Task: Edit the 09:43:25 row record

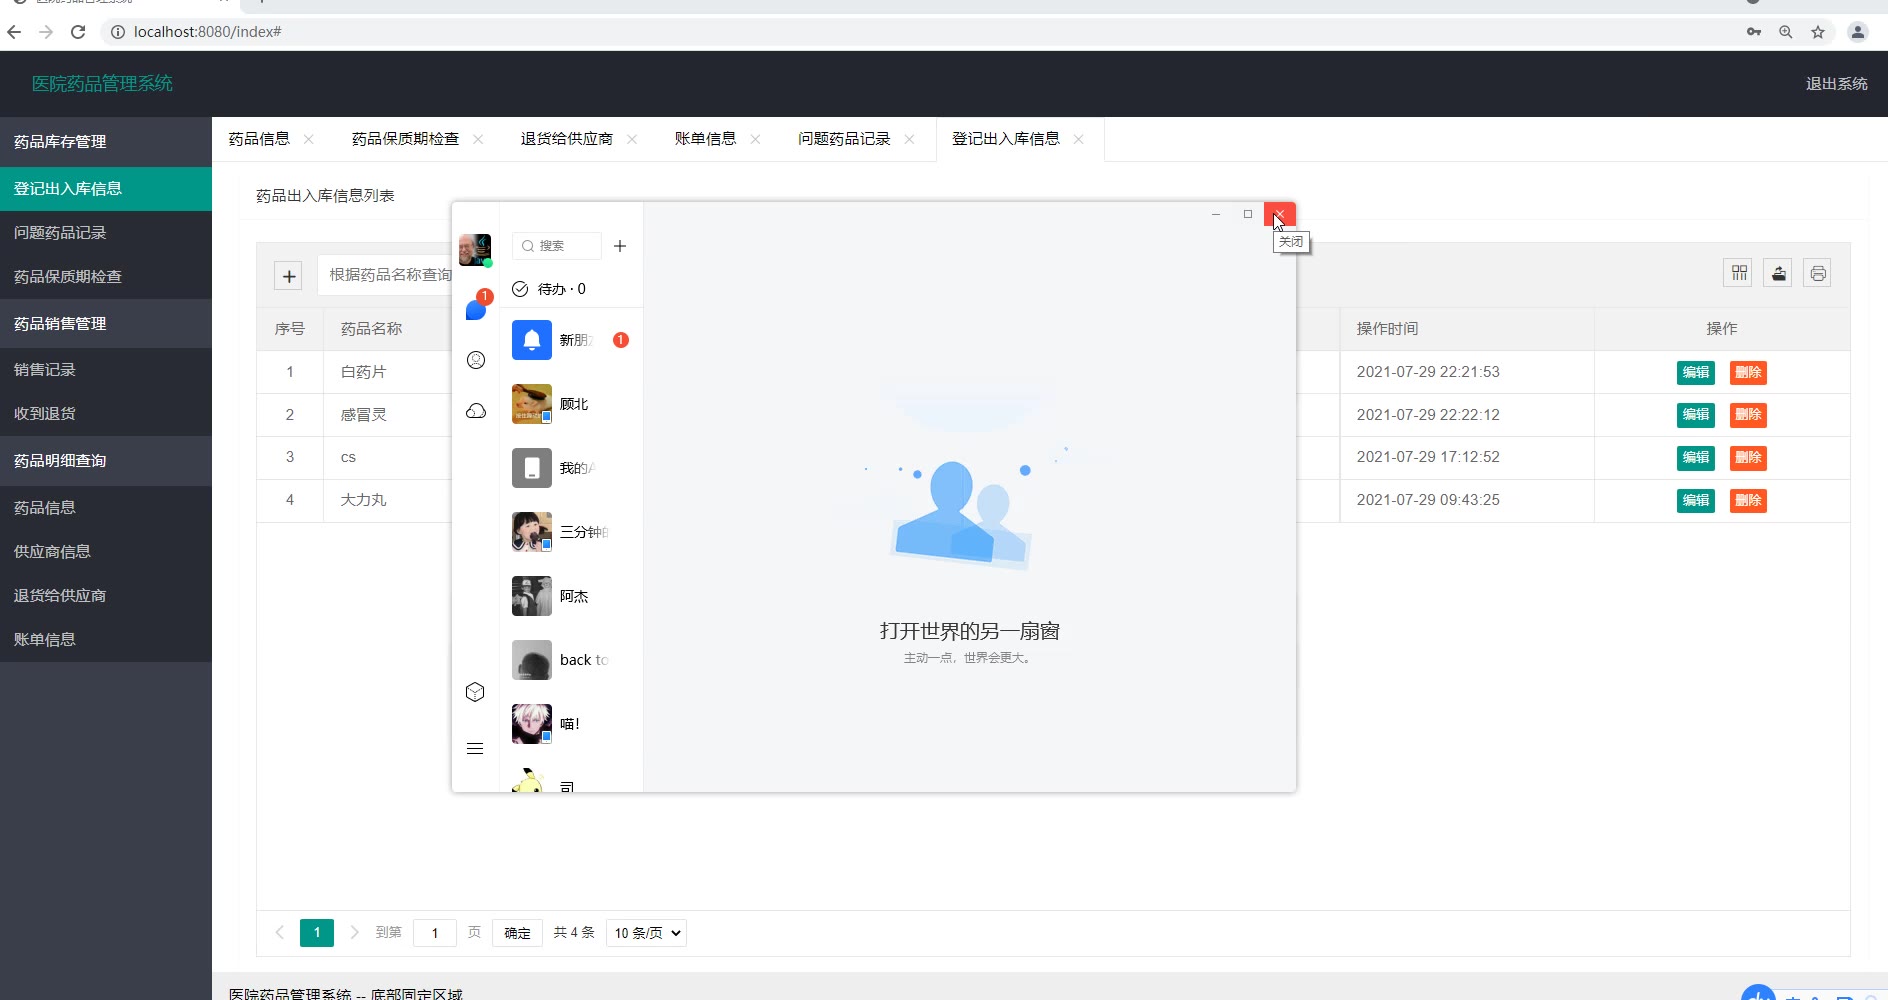Action: 1696,501
